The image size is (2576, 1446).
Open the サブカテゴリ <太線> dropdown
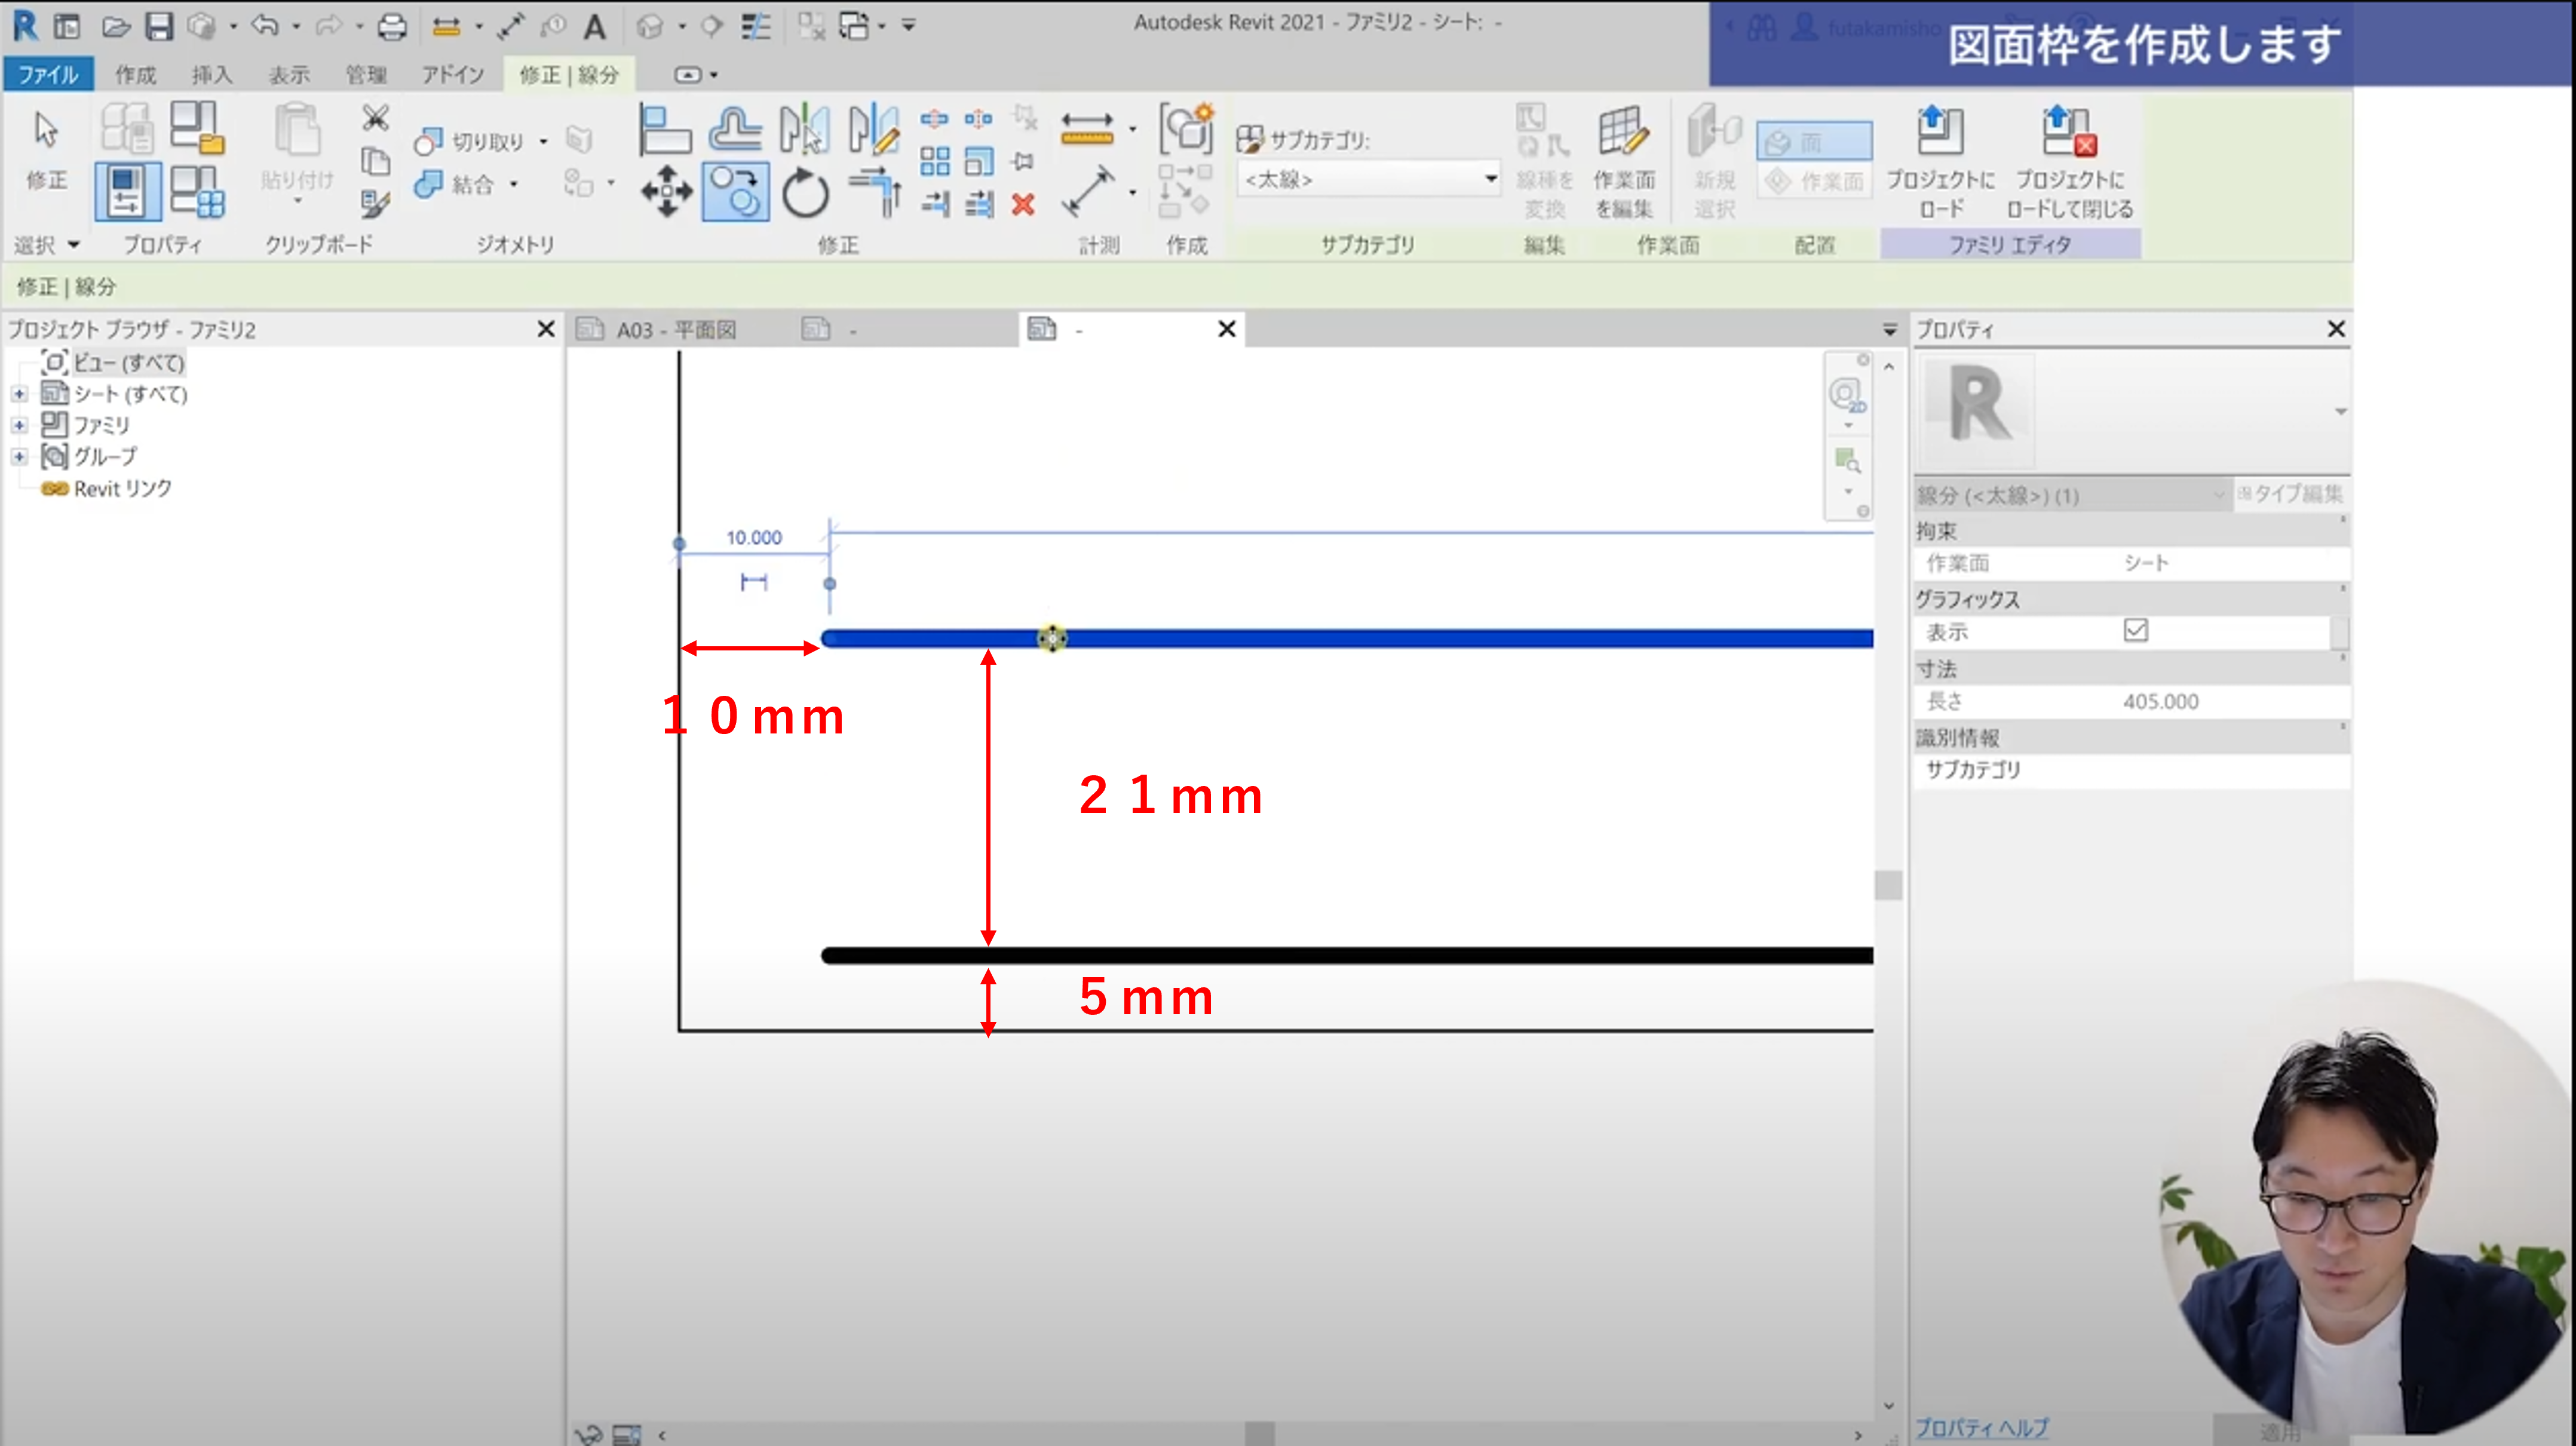[x=1490, y=179]
